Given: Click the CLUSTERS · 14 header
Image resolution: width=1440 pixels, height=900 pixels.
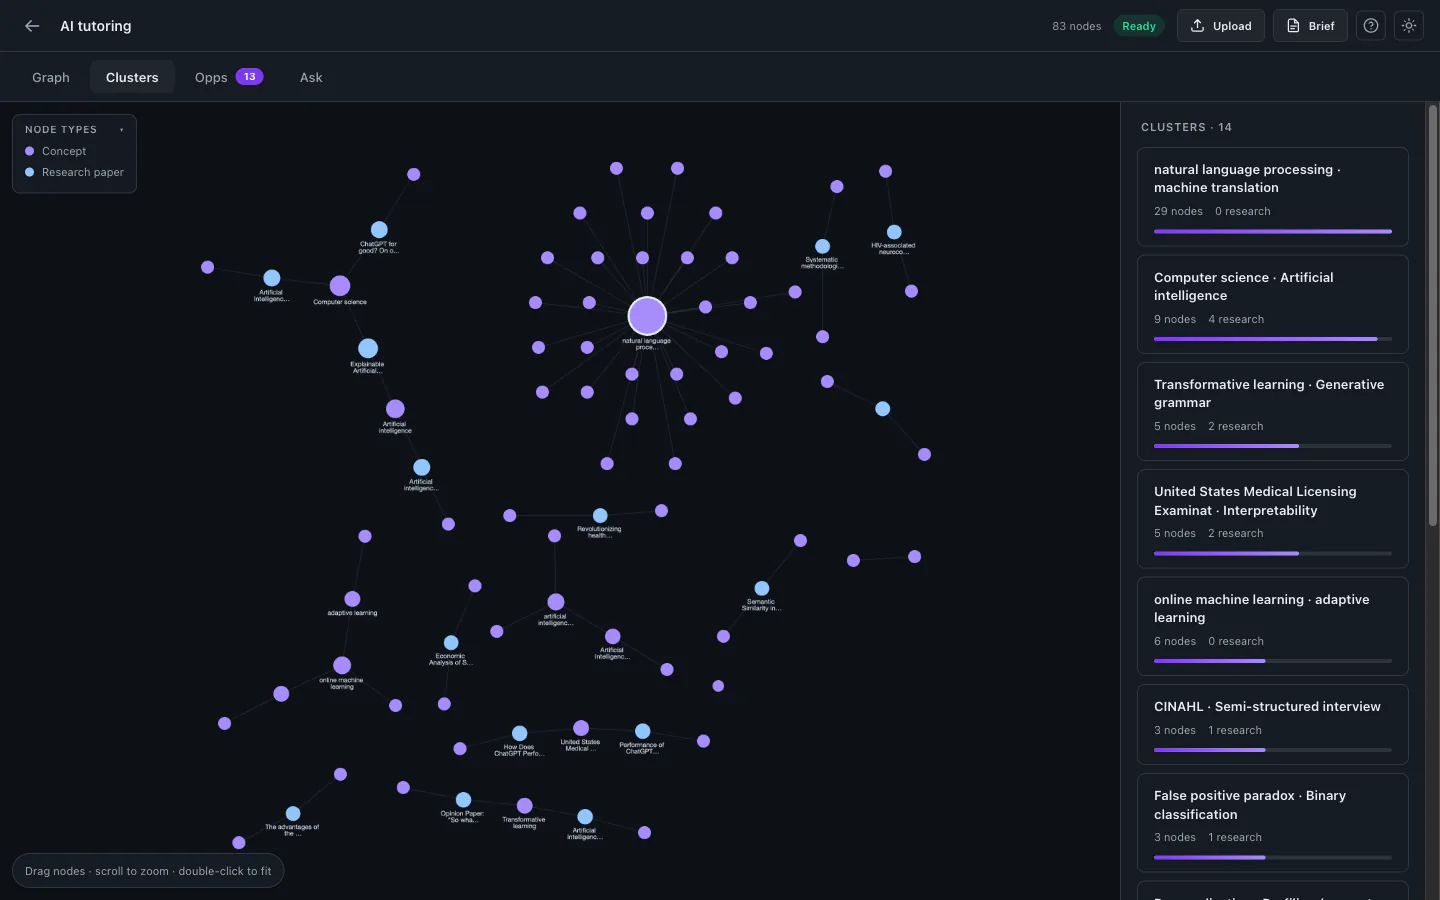Looking at the screenshot, I should click(1186, 127).
